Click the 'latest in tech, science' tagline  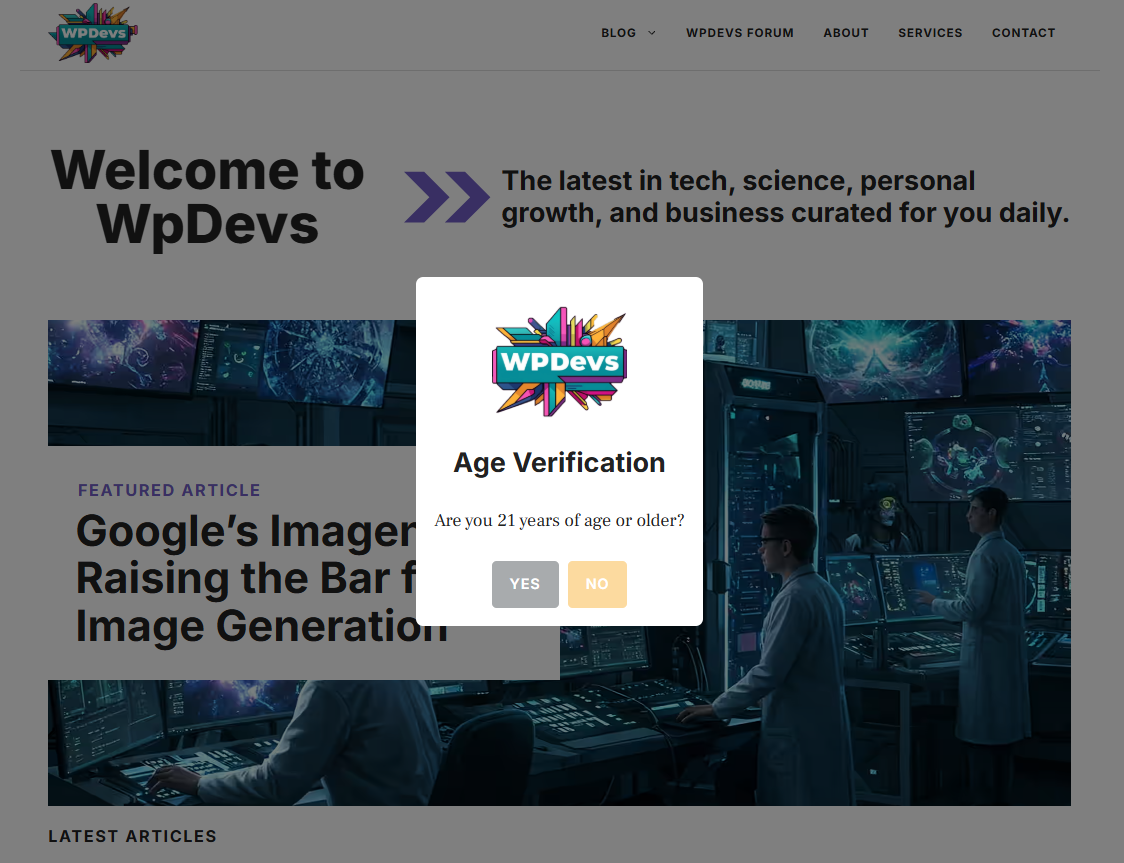[x=786, y=197]
